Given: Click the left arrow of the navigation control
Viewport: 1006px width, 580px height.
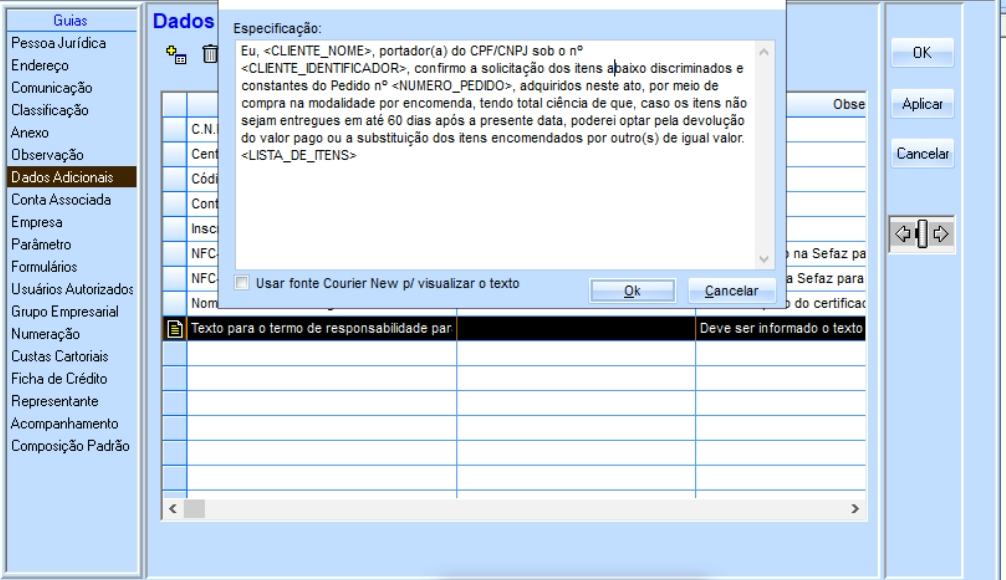Looking at the screenshot, I should [903, 235].
